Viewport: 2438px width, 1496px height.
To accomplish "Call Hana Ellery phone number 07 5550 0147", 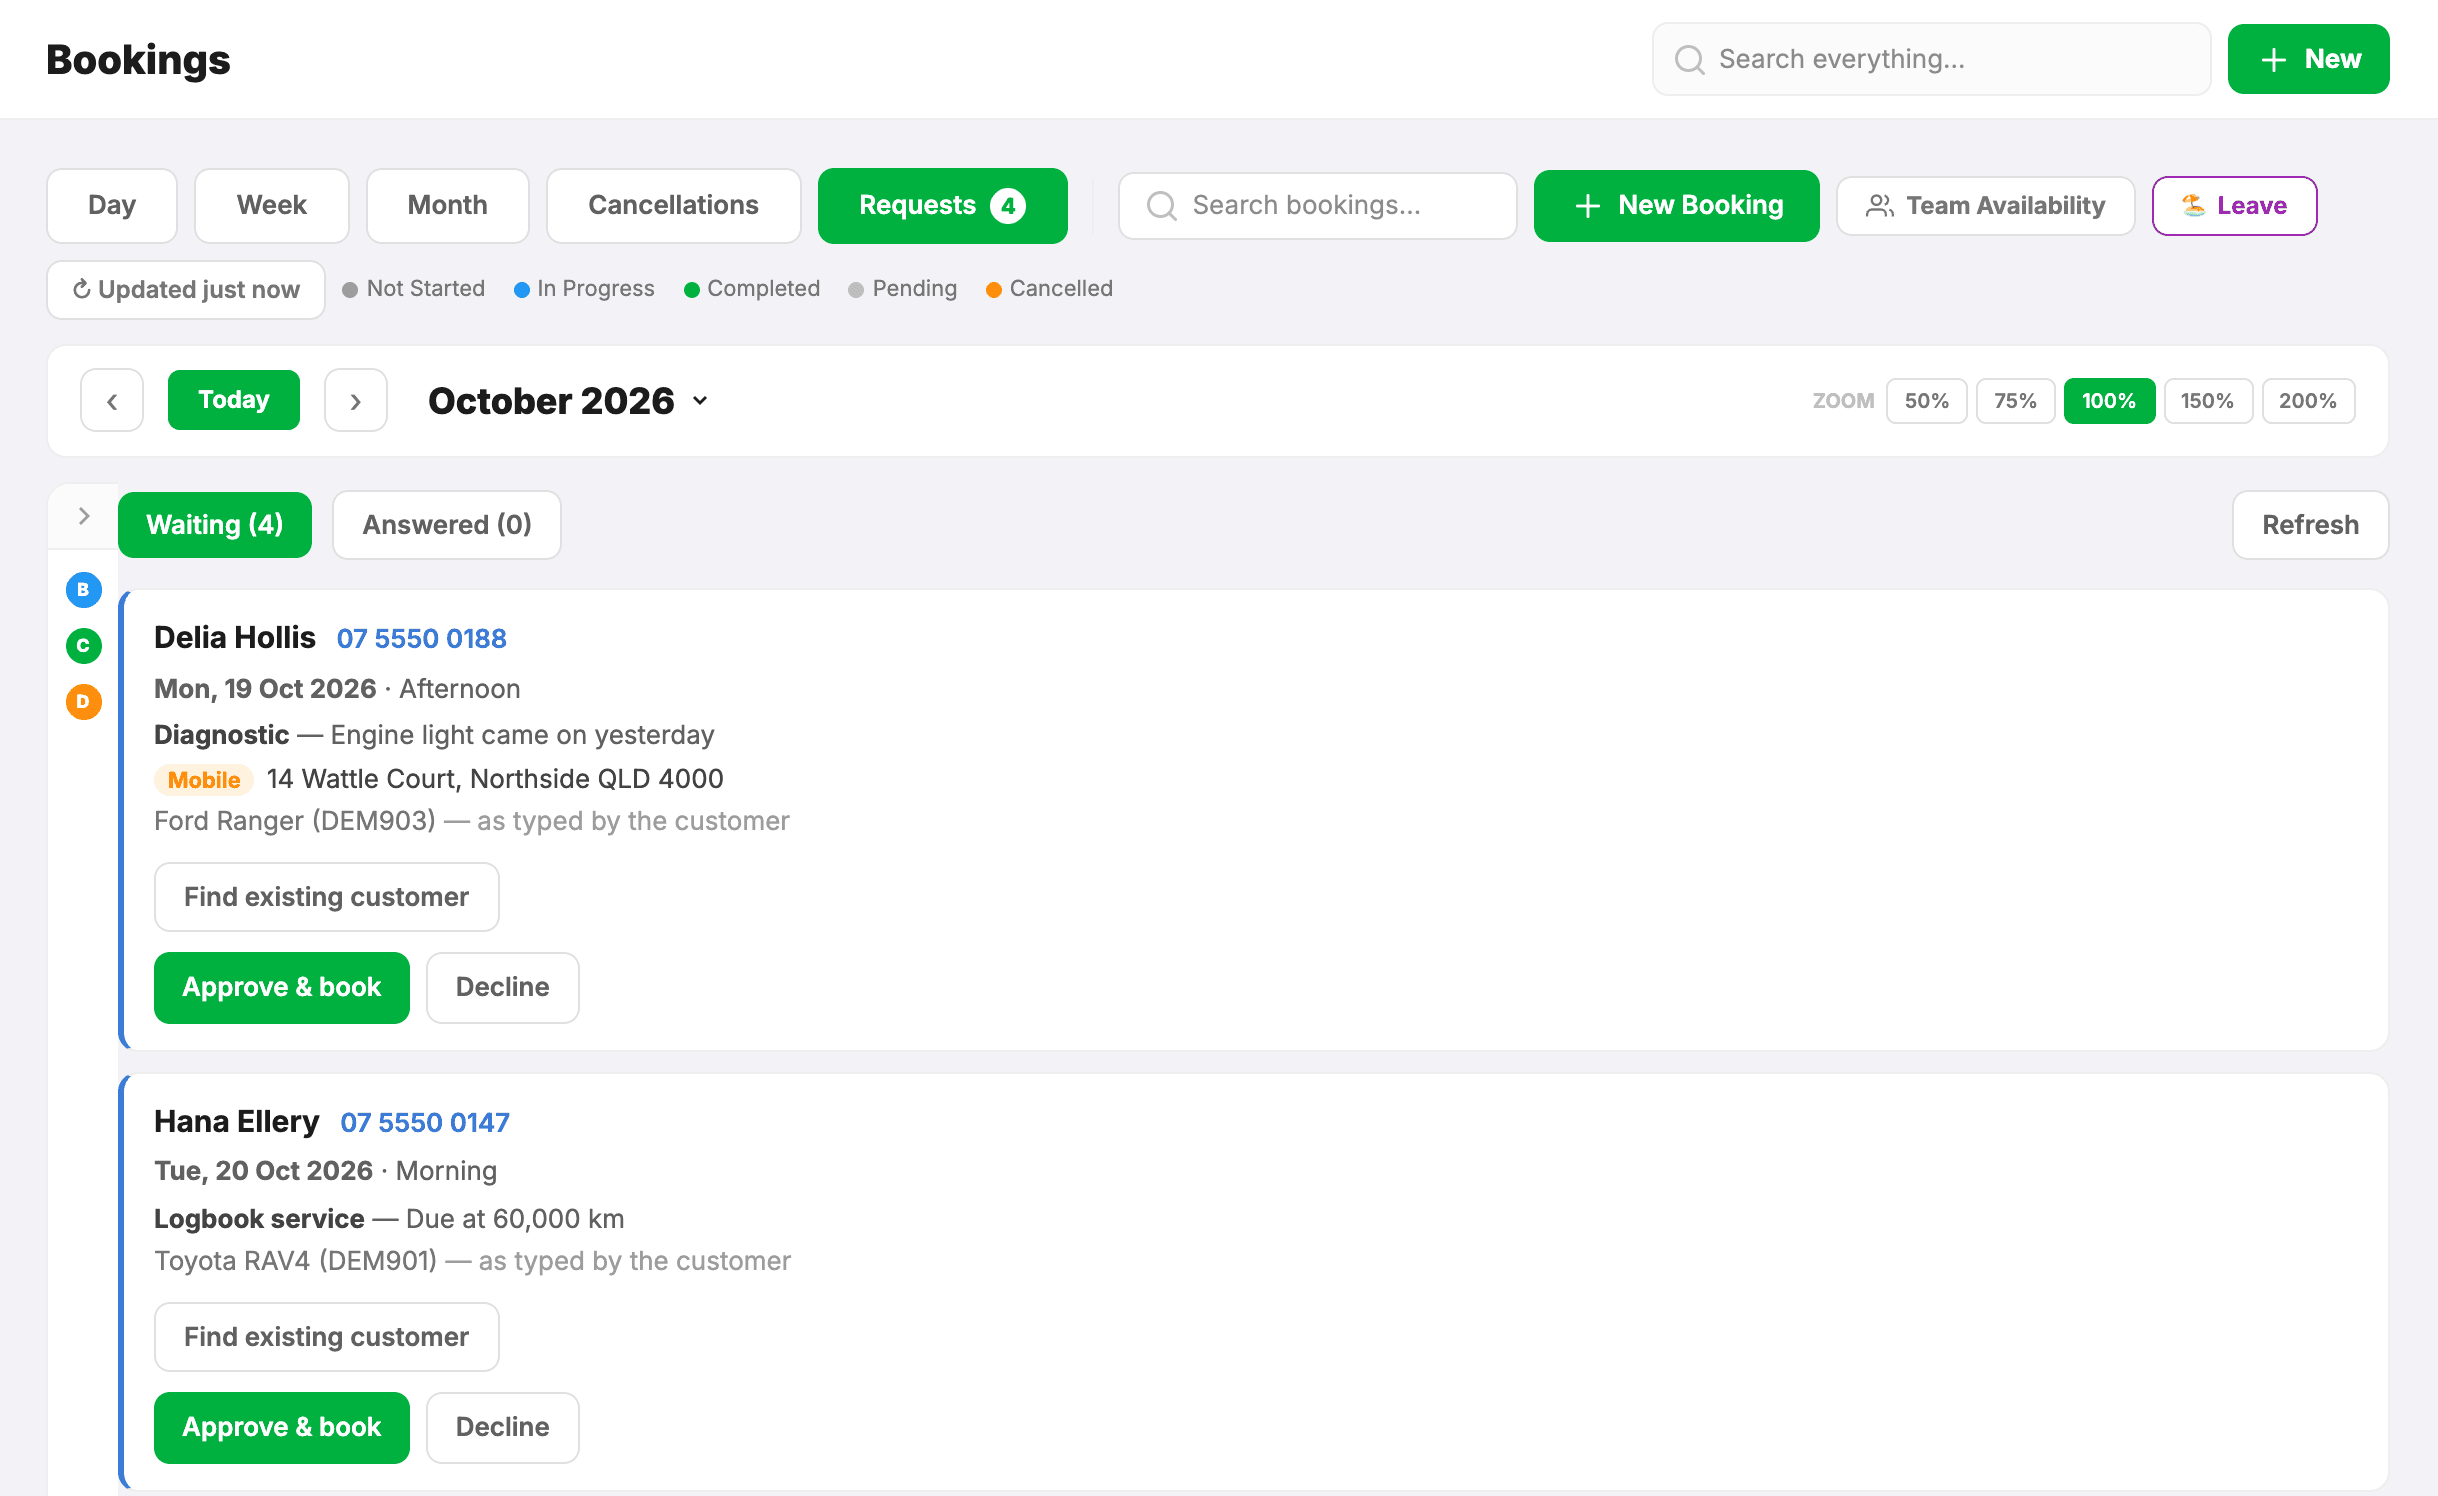I will pyautogui.click(x=425, y=1123).
